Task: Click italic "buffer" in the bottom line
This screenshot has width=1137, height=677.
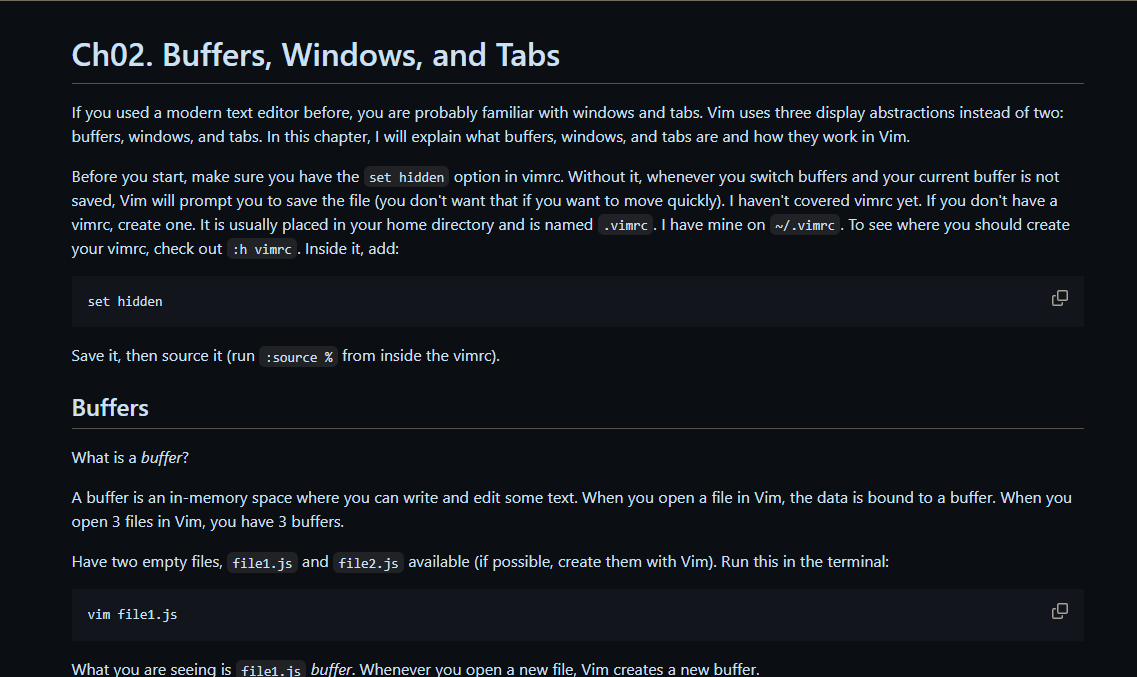Action: coord(331,670)
